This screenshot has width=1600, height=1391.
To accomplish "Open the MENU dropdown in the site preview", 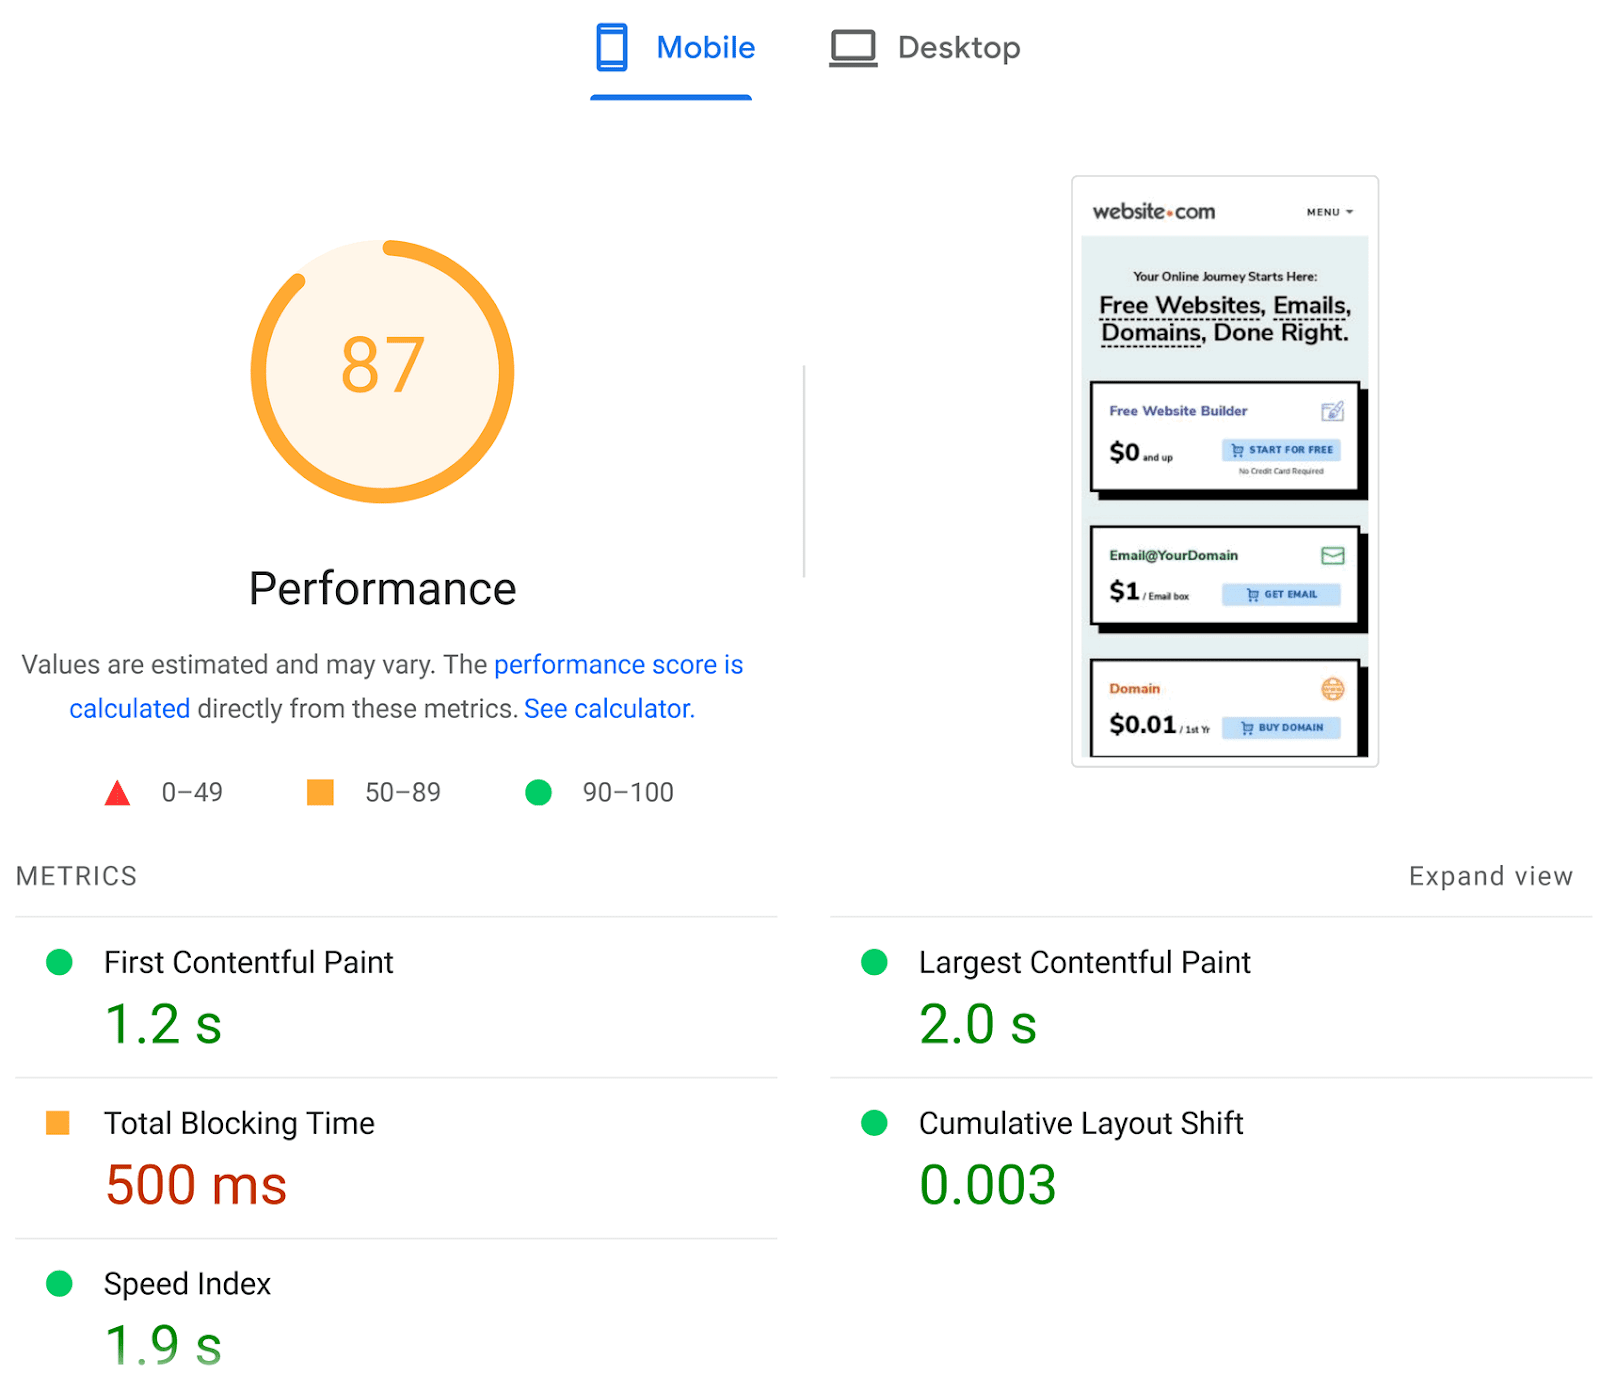I will click(1330, 211).
